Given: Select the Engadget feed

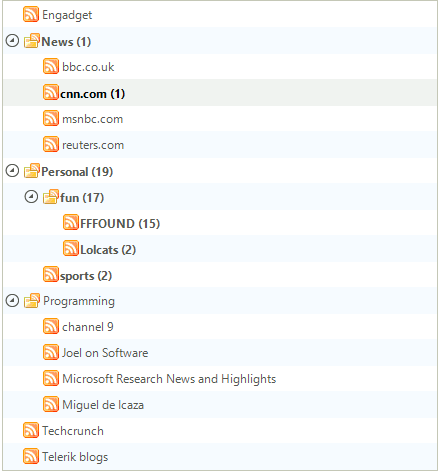Looking at the screenshot, I should tap(67, 15).
